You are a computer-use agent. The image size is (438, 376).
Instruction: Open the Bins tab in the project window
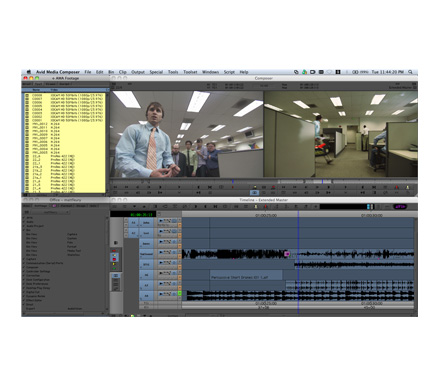[27, 206]
